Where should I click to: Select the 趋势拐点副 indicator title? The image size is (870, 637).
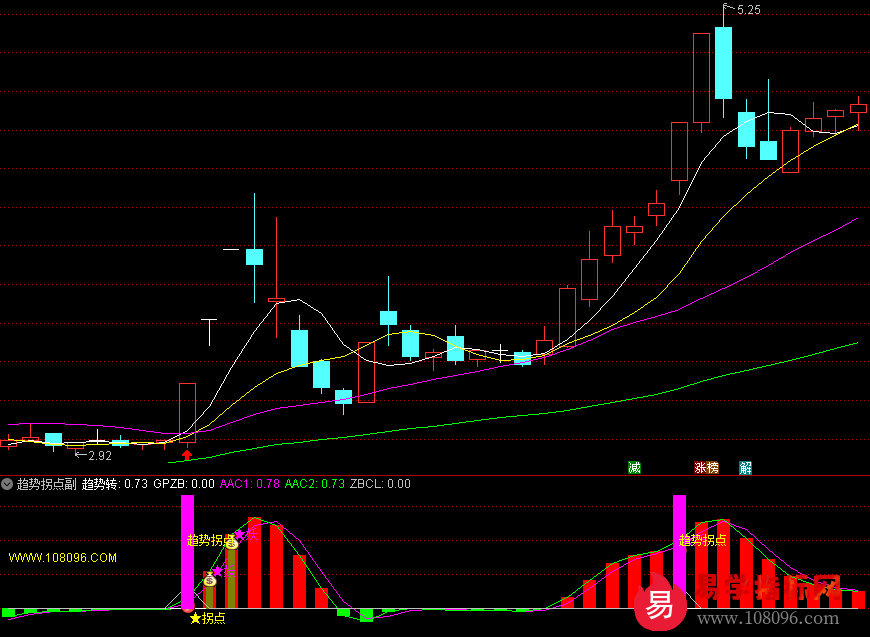[x=46, y=484]
